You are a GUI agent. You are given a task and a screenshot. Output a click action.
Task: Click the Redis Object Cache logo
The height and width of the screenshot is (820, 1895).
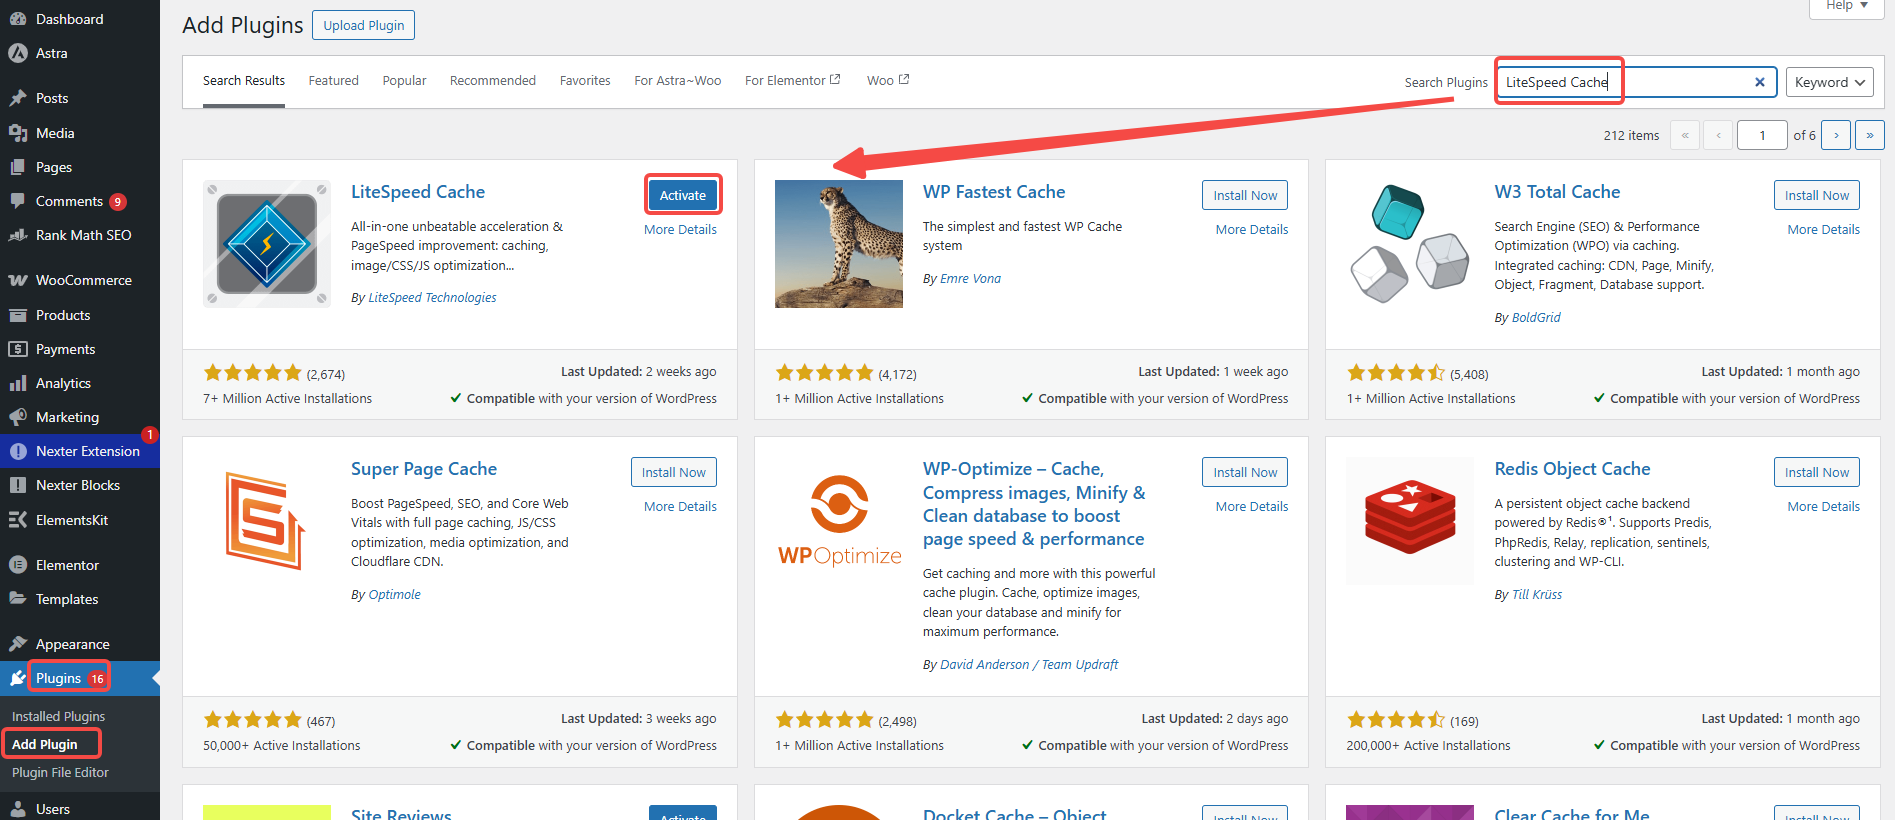[1409, 520]
